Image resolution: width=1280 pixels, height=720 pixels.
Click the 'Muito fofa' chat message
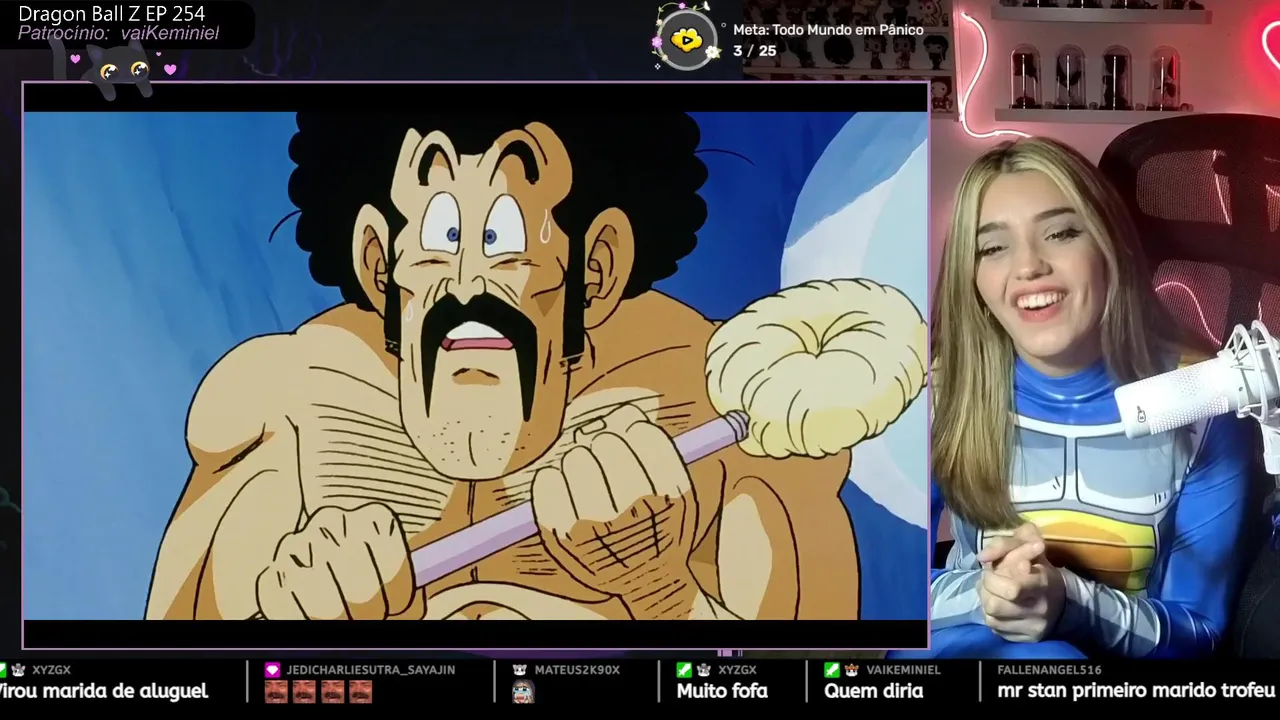pyautogui.click(x=722, y=691)
